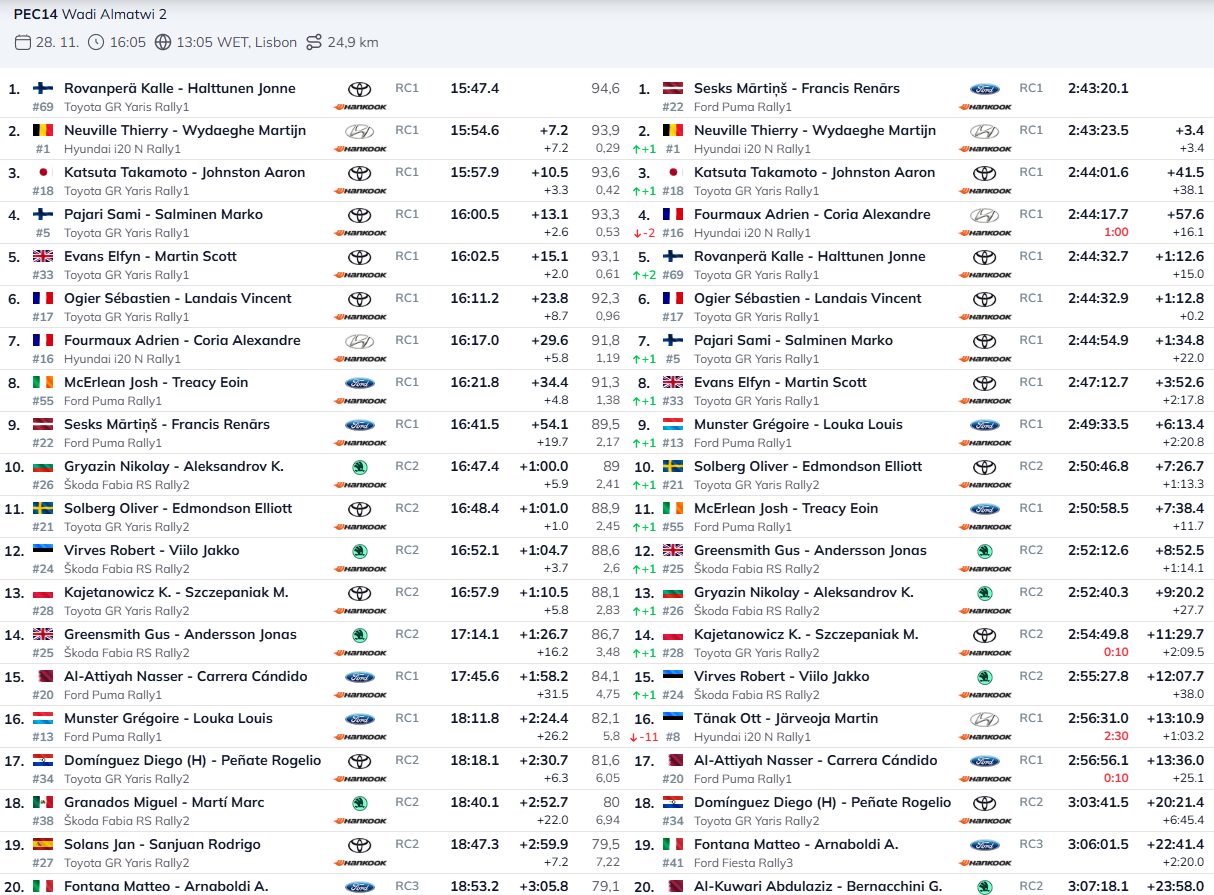Click the route icon next to 24,9 km
1214x895 pixels.
[x=315, y=42]
